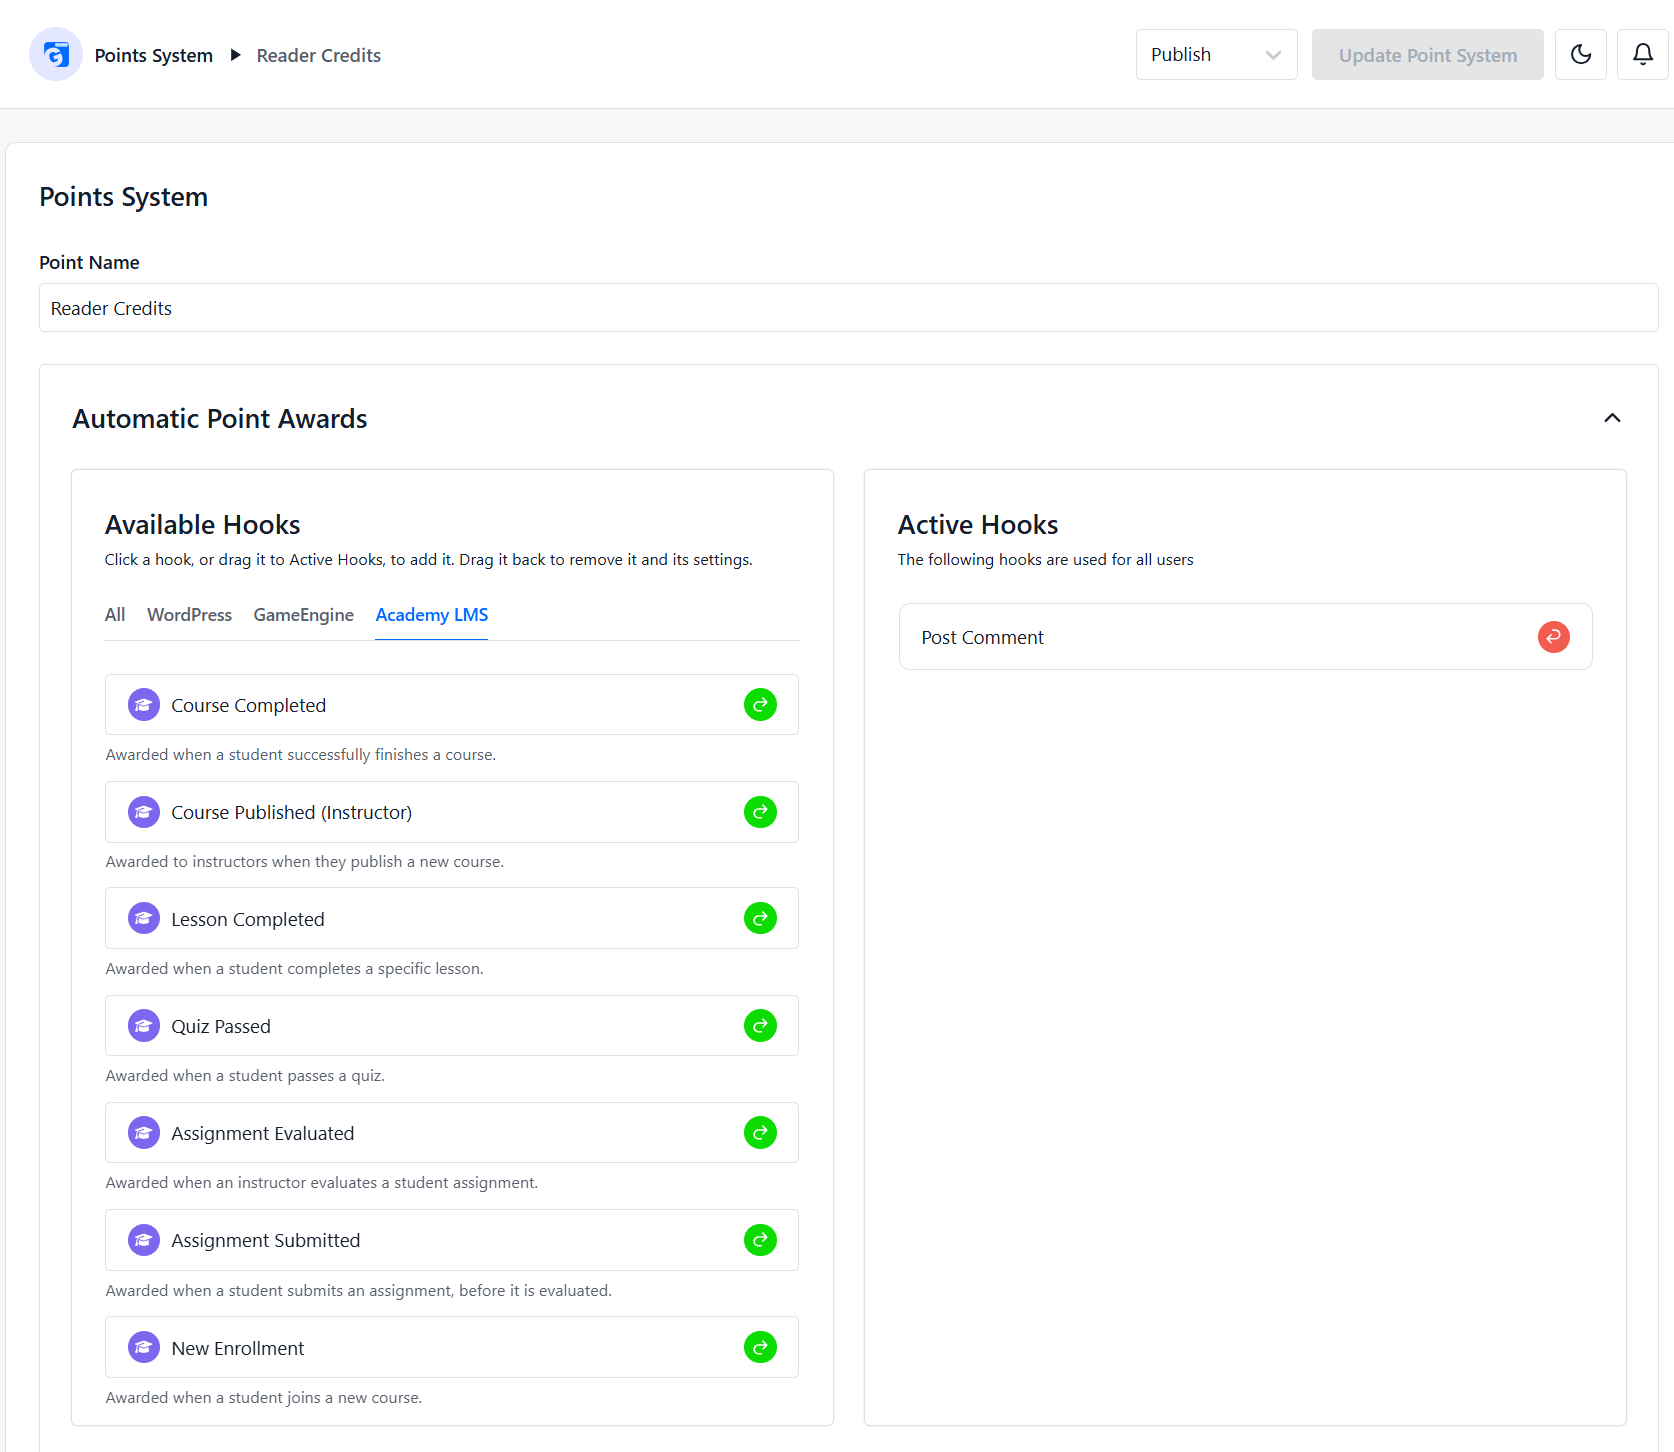The height and width of the screenshot is (1452, 1674).
Task: Switch to the GameEngine hooks tab
Action: pos(303,615)
